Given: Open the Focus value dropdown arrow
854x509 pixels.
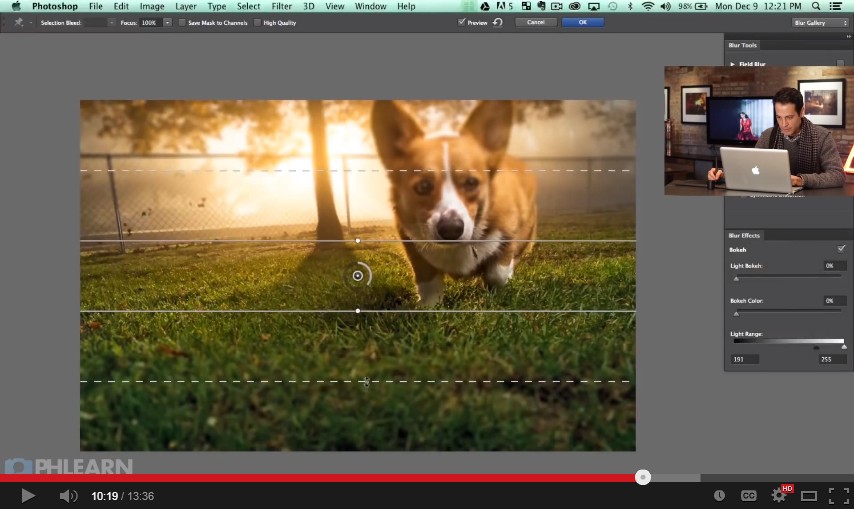Looking at the screenshot, I should click(168, 22).
